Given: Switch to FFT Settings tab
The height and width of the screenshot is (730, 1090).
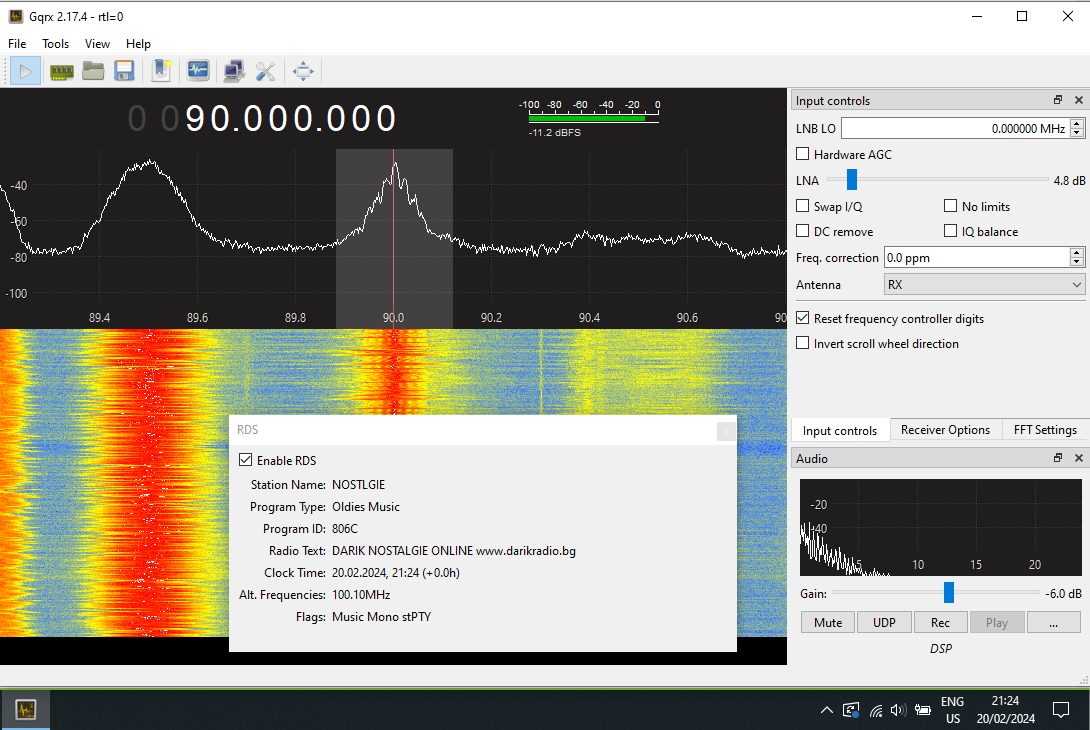Looking at the screenshot, I should coord(1045,430).
